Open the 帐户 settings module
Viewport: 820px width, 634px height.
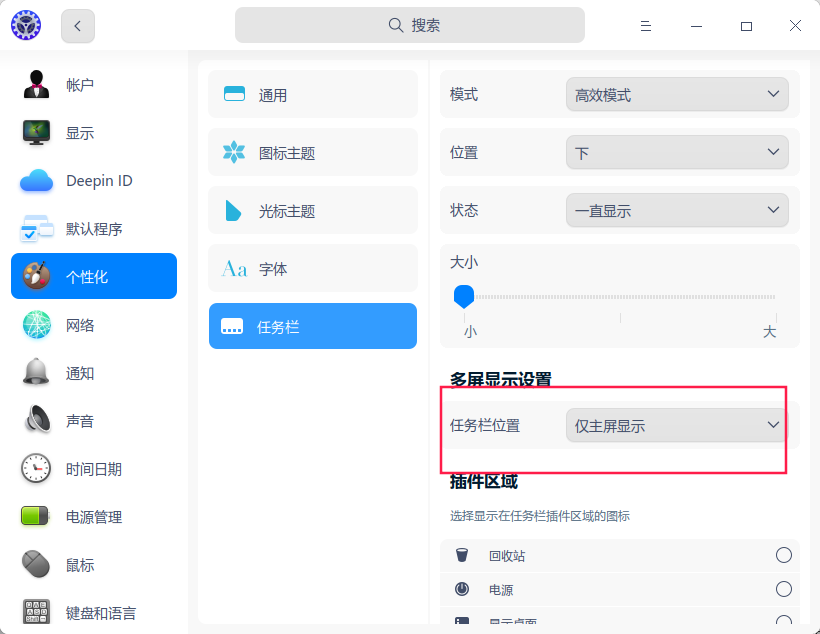(94, 85)
